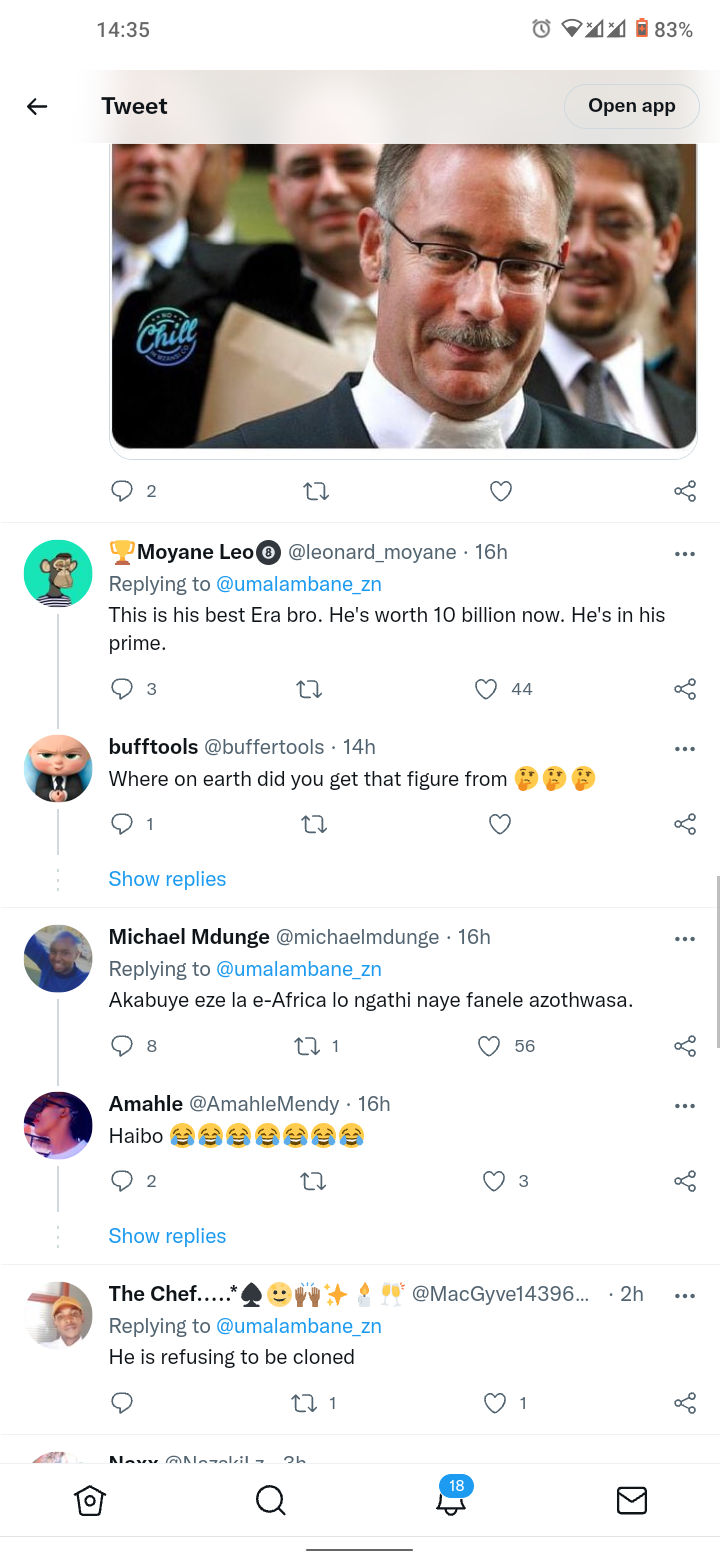The image size is (720, 1560).
Task: Share Michael Mdunge's tweet
Action: (685, 1046)
